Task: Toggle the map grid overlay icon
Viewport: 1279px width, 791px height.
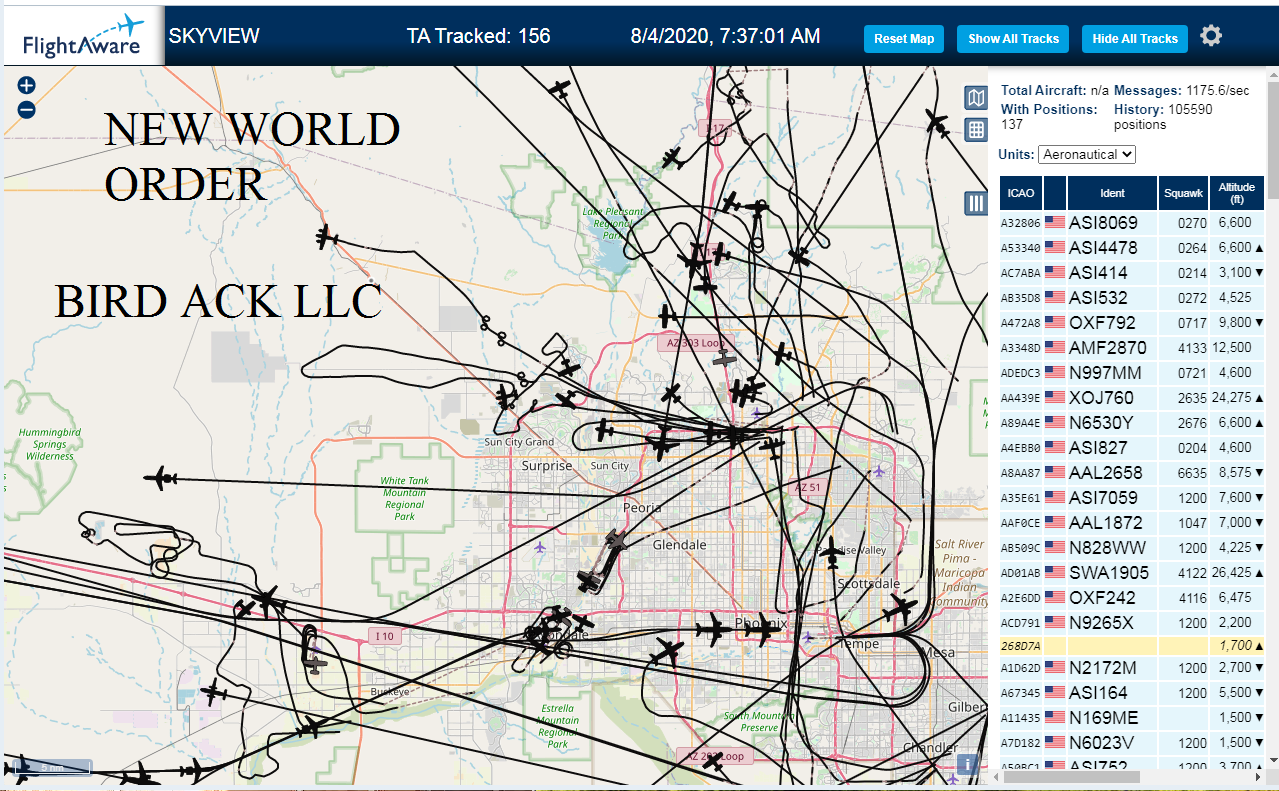Action: pyautogui.click(x=976, y=129)
